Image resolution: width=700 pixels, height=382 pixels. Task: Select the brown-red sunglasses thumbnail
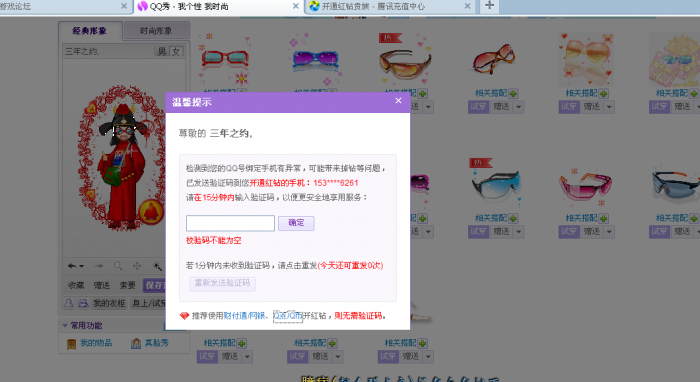494,59
